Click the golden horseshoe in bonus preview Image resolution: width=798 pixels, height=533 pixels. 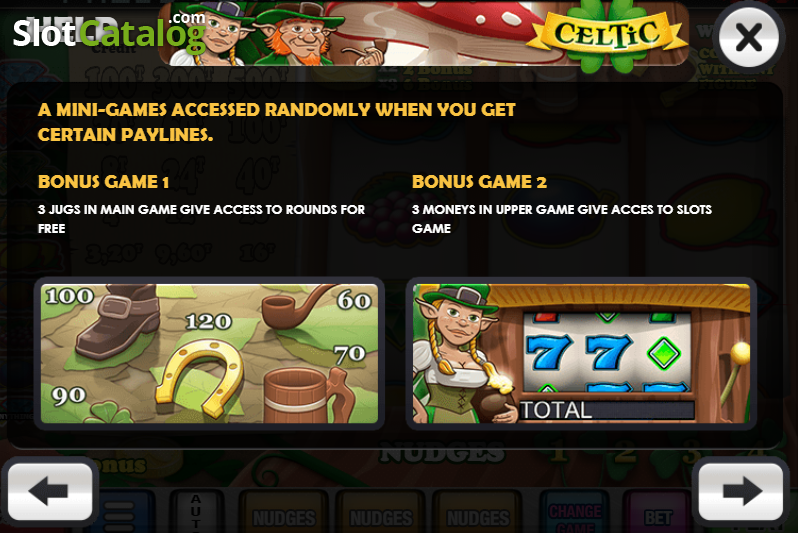[201, 378]
